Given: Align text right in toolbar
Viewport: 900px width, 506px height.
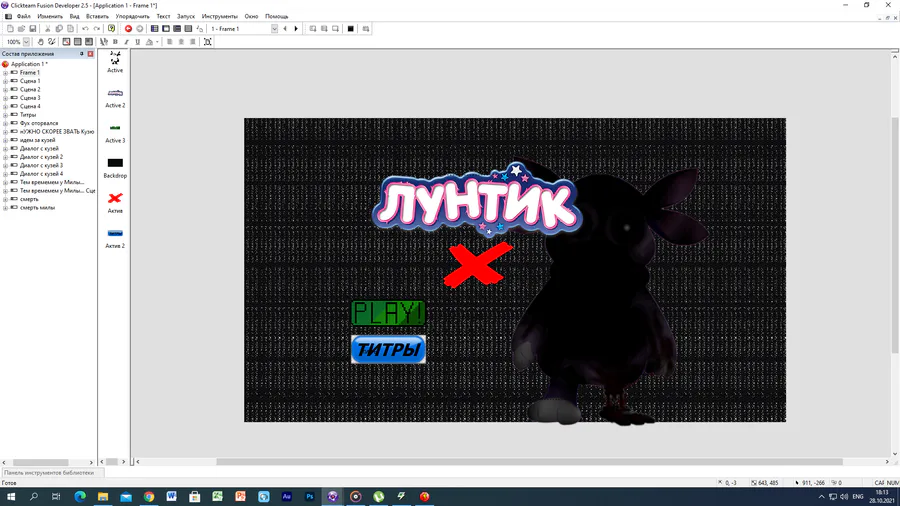Looking at the screenshot, I should [193, 42].
